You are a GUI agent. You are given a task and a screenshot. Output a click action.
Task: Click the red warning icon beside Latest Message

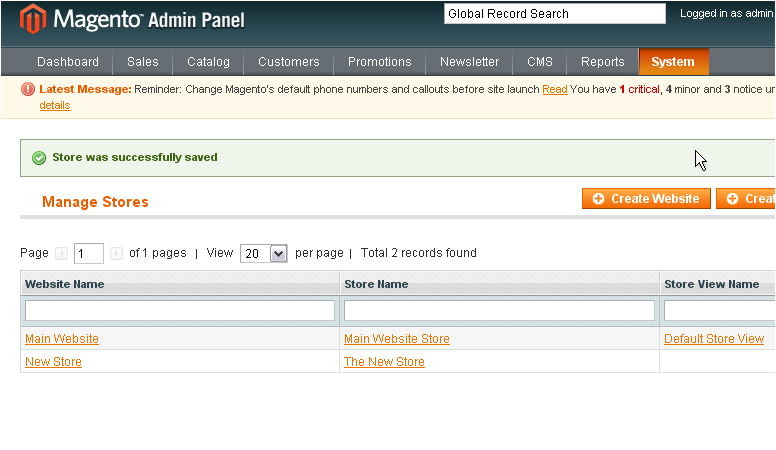[28, 89]
